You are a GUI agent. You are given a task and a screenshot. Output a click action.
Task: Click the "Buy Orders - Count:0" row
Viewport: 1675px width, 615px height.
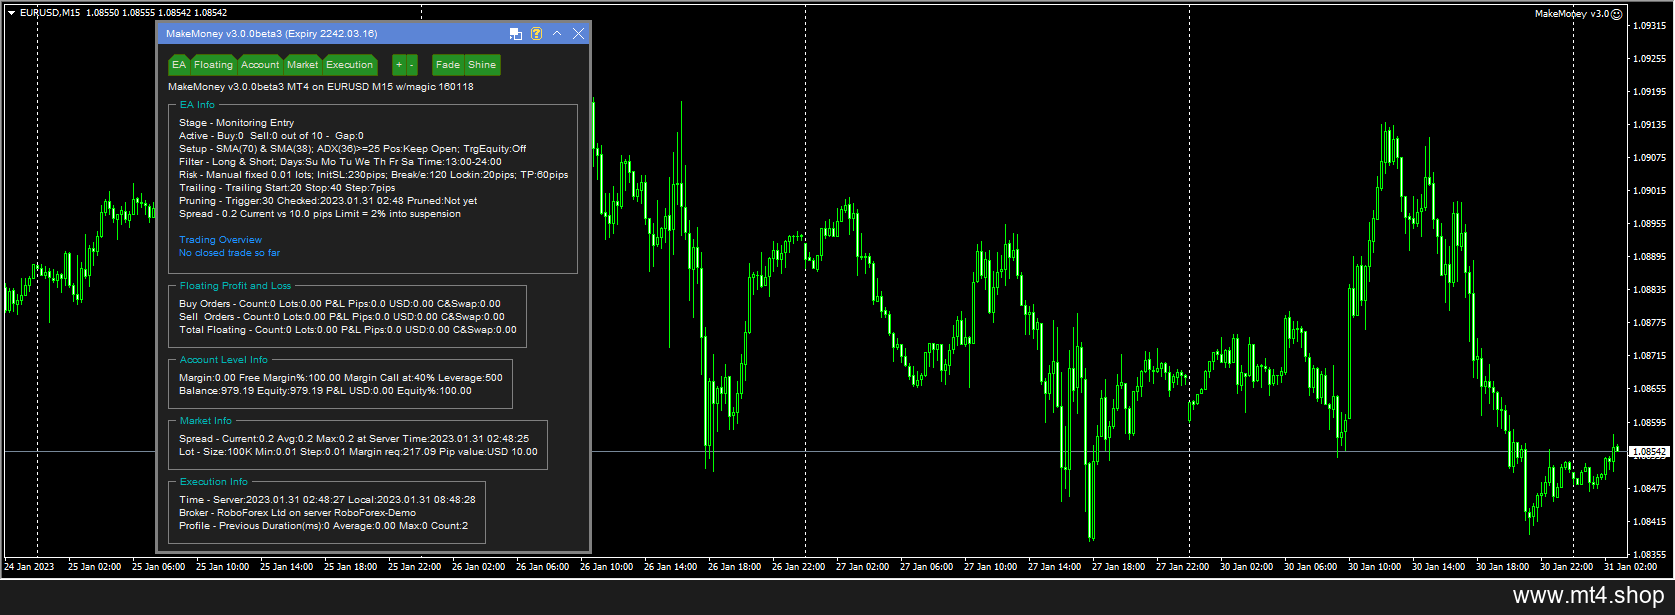[x=340, y=304]
